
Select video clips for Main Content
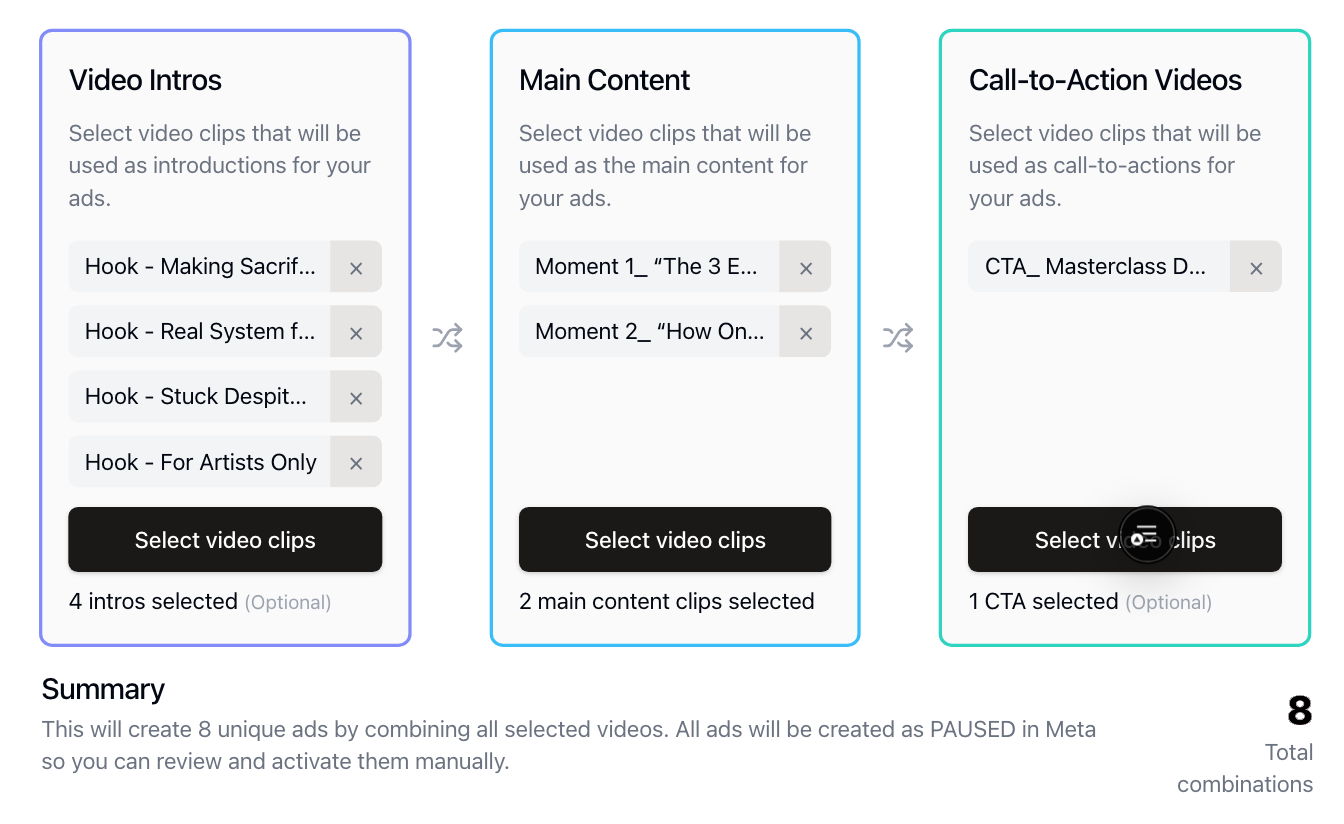(x=674, y=539)
